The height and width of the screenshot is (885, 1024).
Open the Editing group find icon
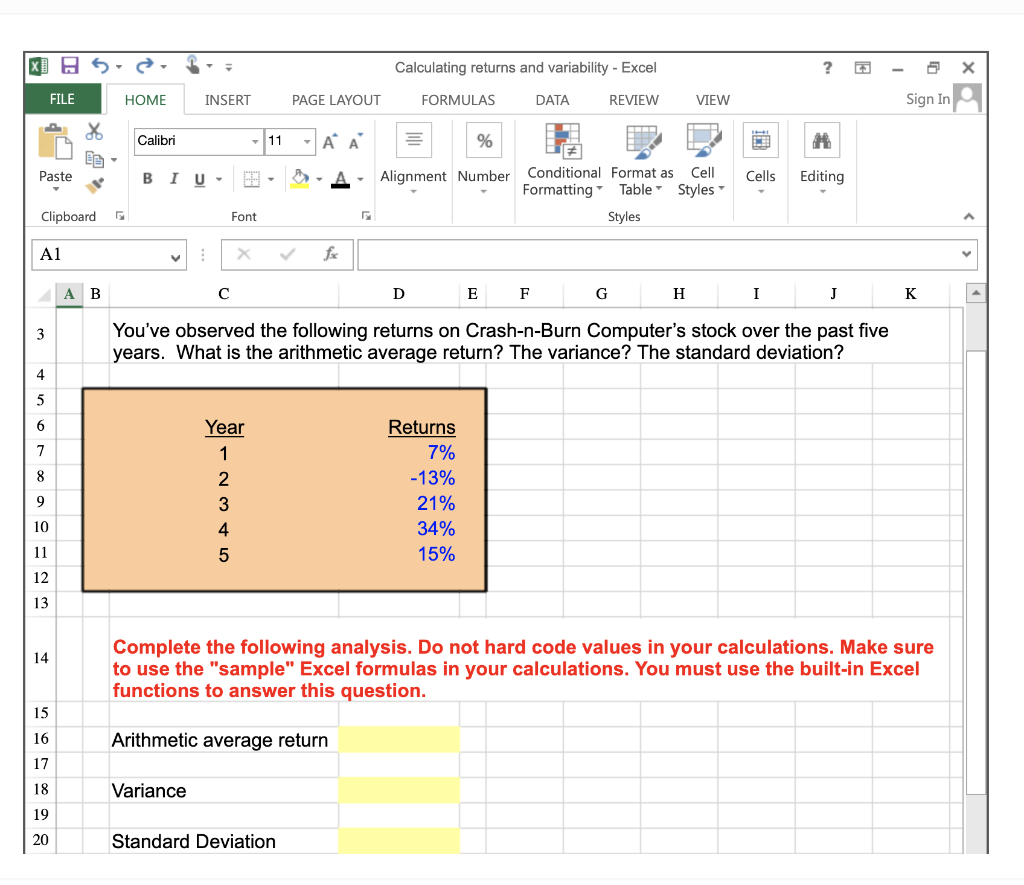821,141
